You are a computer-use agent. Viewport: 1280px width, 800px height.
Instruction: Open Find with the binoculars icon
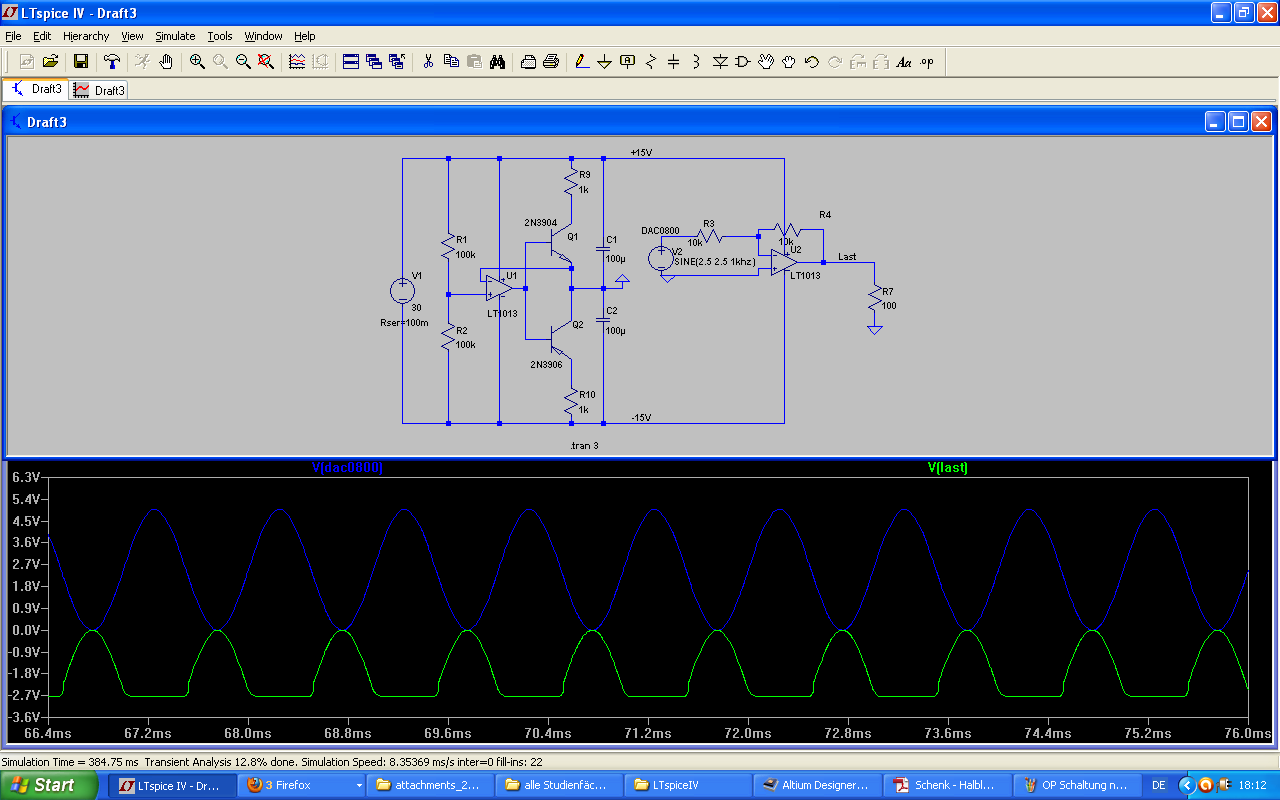pyautogui.click(x=497, y=62)
